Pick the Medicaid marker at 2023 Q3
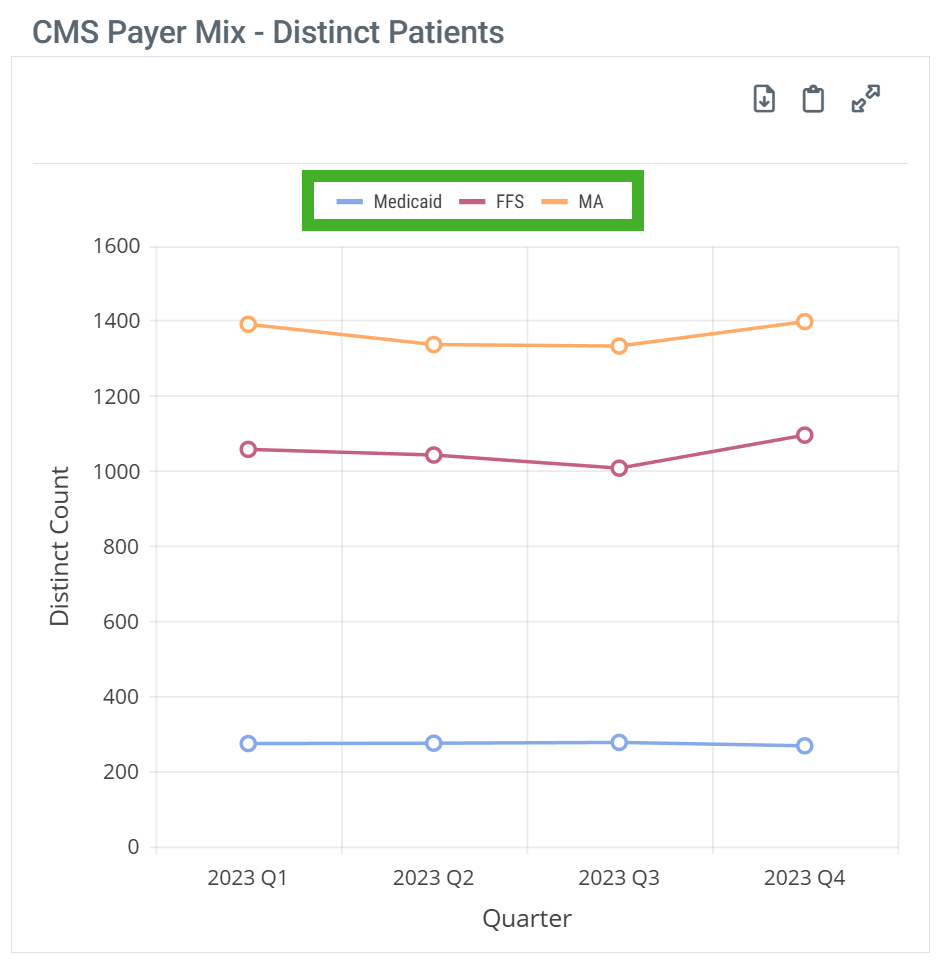The width and height of the screenshot is (939, 964). pos(619,743)
